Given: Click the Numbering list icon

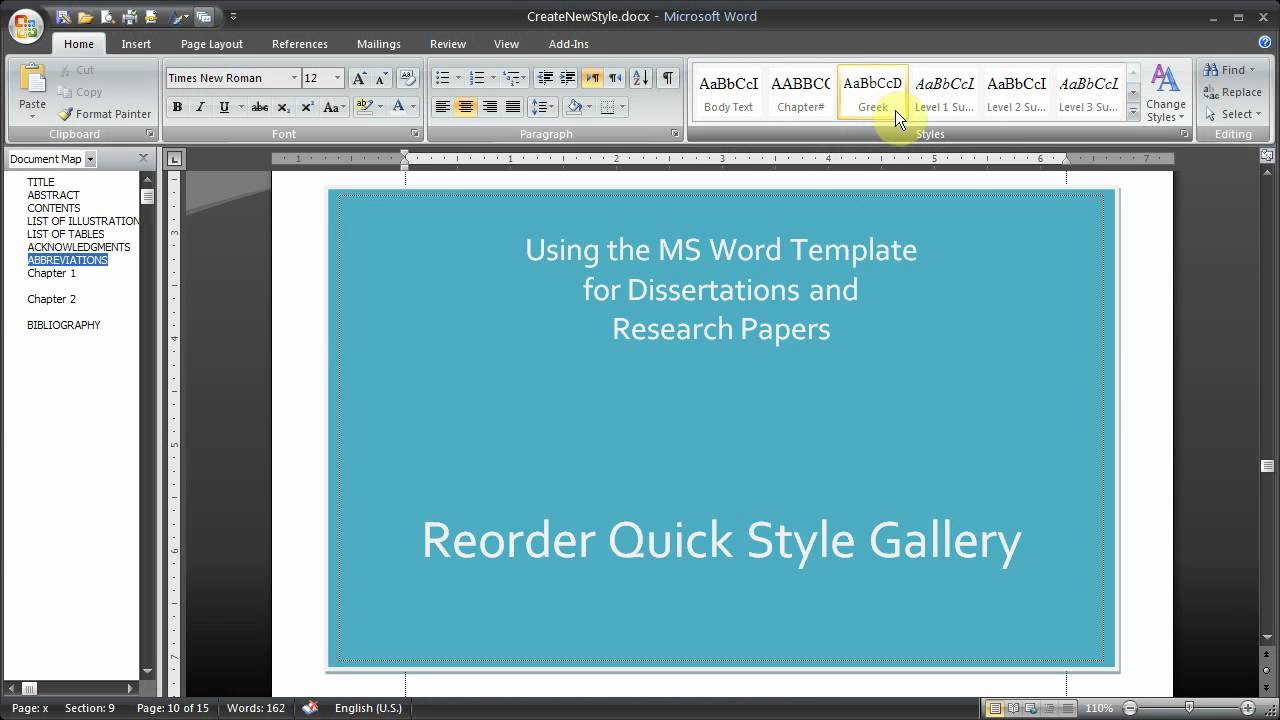Looking at the screenshot, I should coord(477,78).
